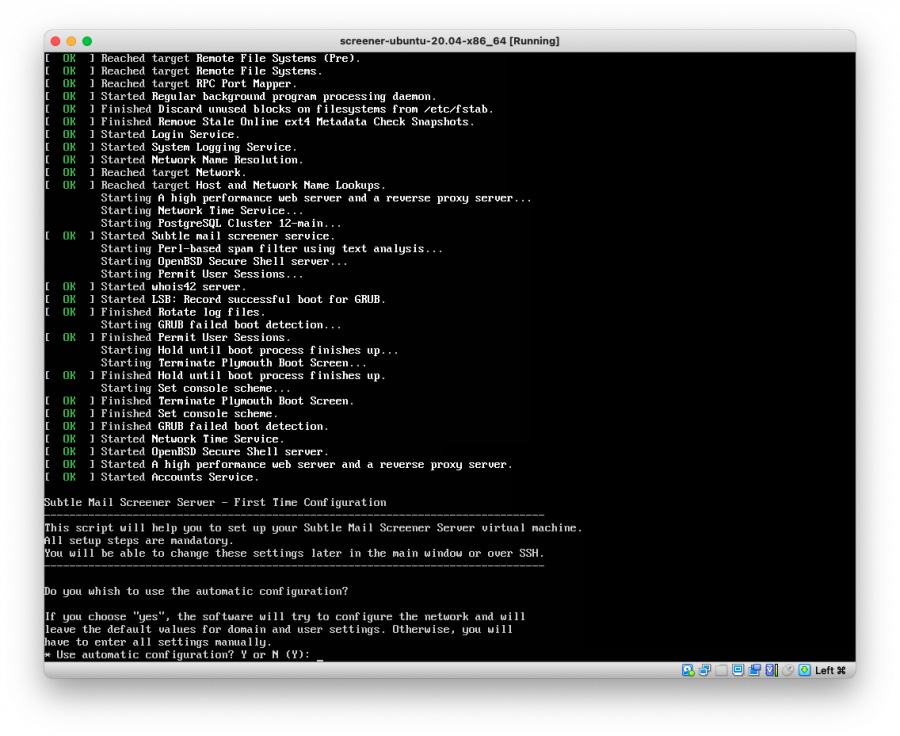Click the overlapping-screens recording status icon
Screen dimensions: 900x736
click(x=754, y=670)
